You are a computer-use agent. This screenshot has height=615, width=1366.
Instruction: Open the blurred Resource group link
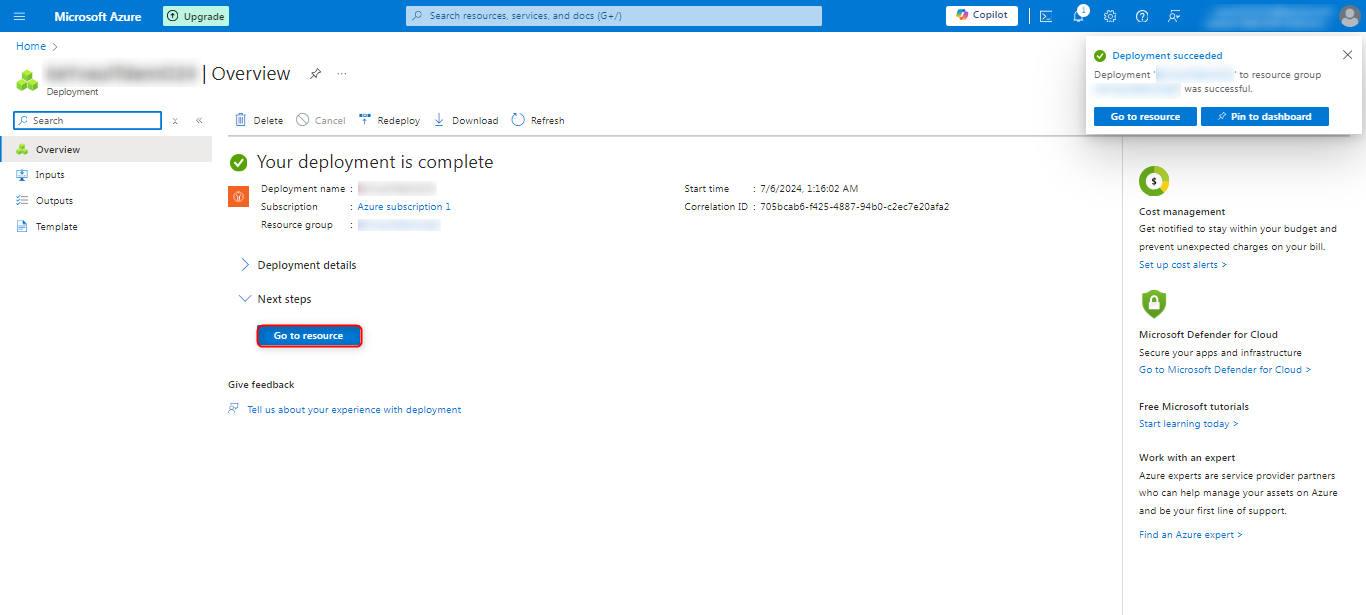[399, 225]
